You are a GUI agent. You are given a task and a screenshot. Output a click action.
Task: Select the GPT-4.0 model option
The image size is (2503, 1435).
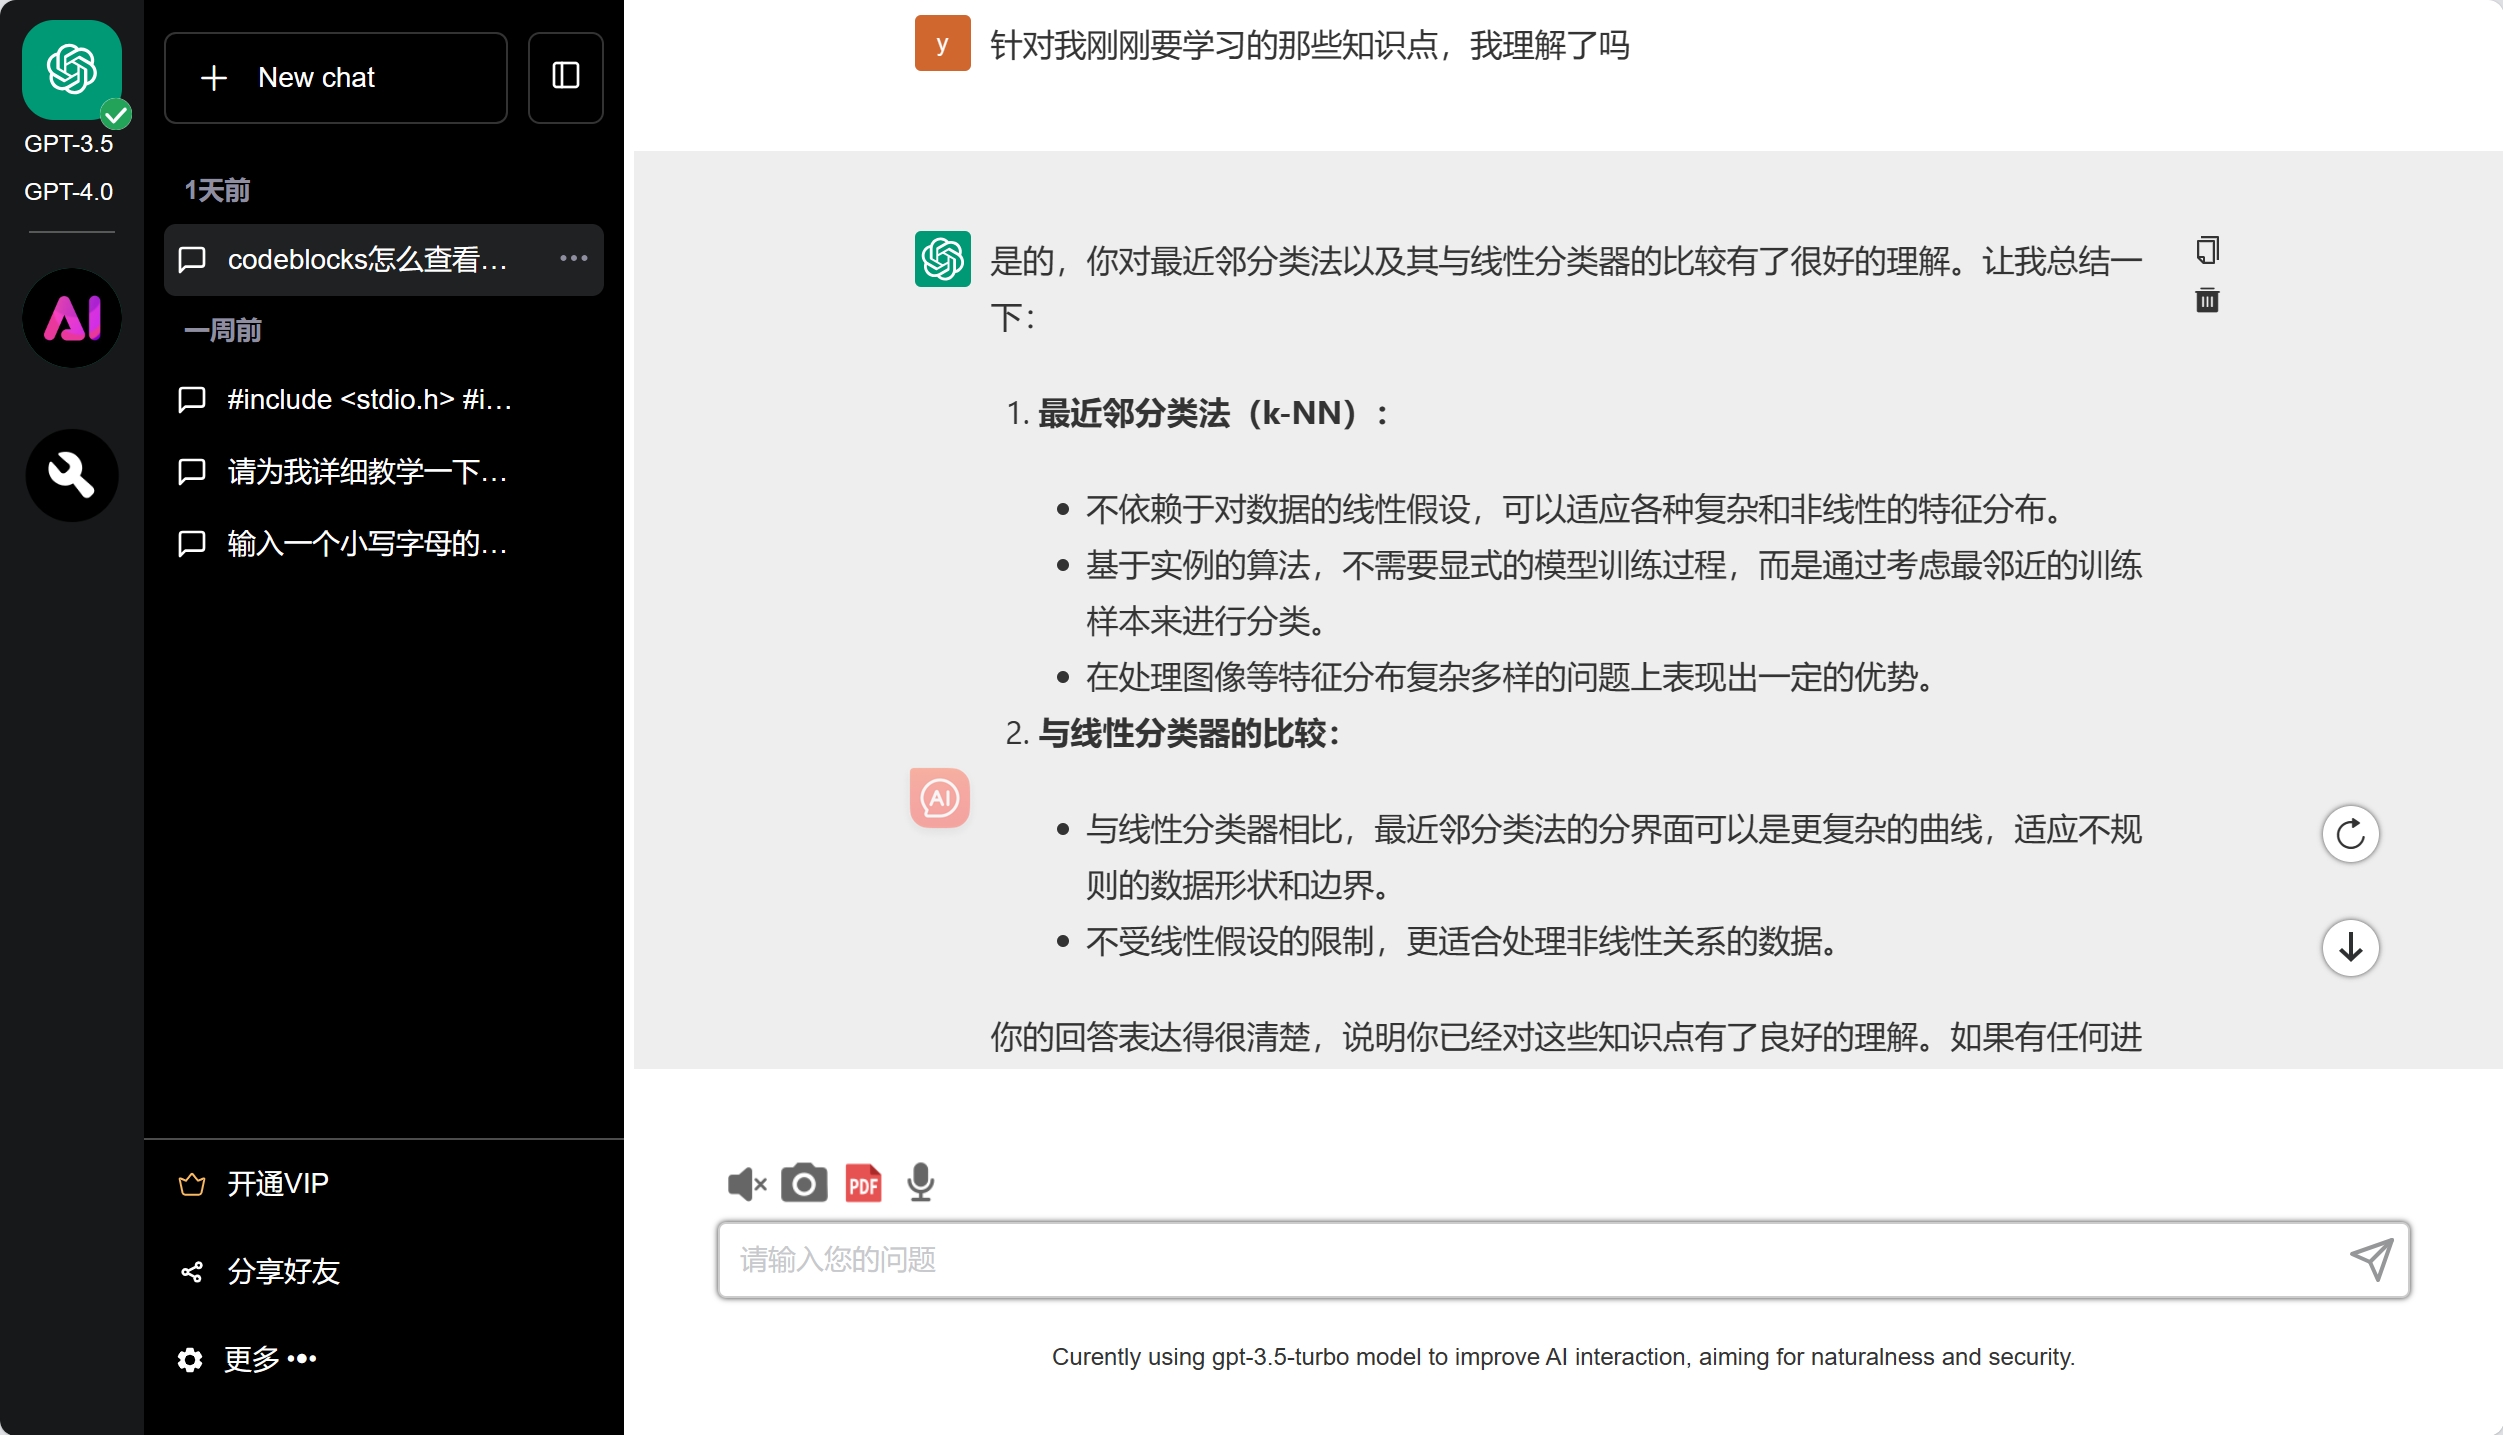[x=69, y=191]
